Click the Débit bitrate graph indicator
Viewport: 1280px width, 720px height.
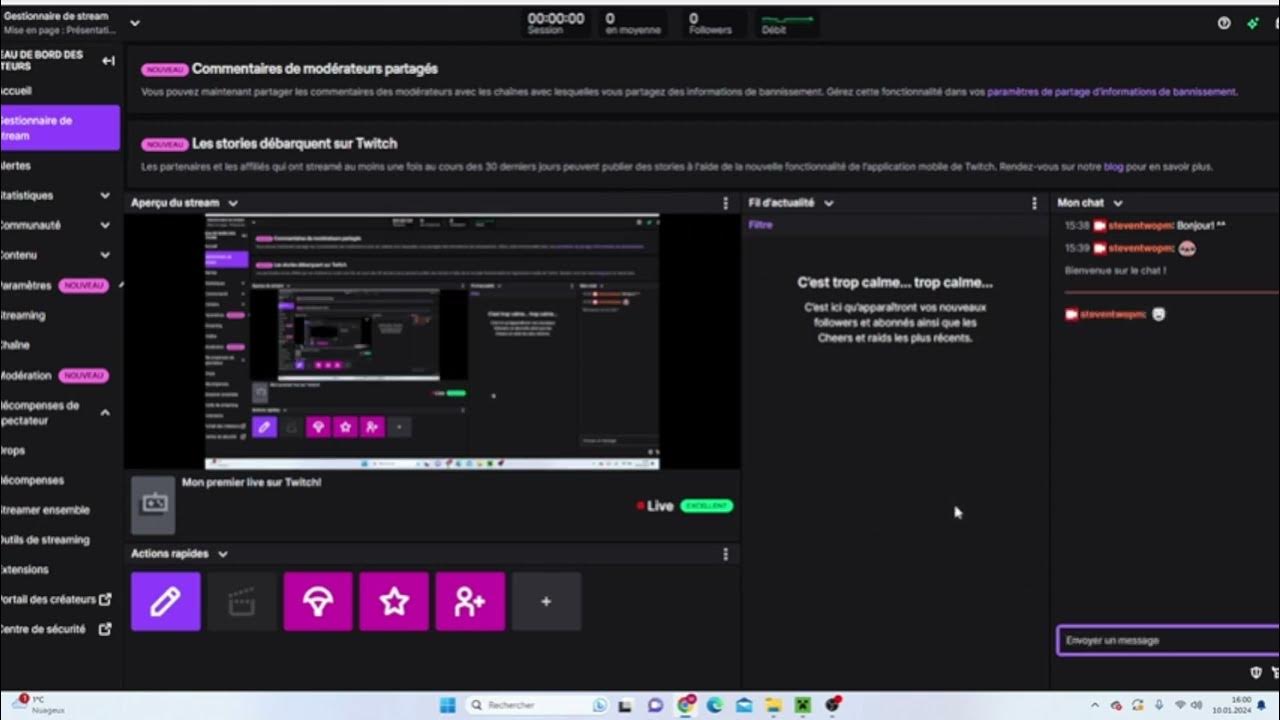tap(788, 23)
